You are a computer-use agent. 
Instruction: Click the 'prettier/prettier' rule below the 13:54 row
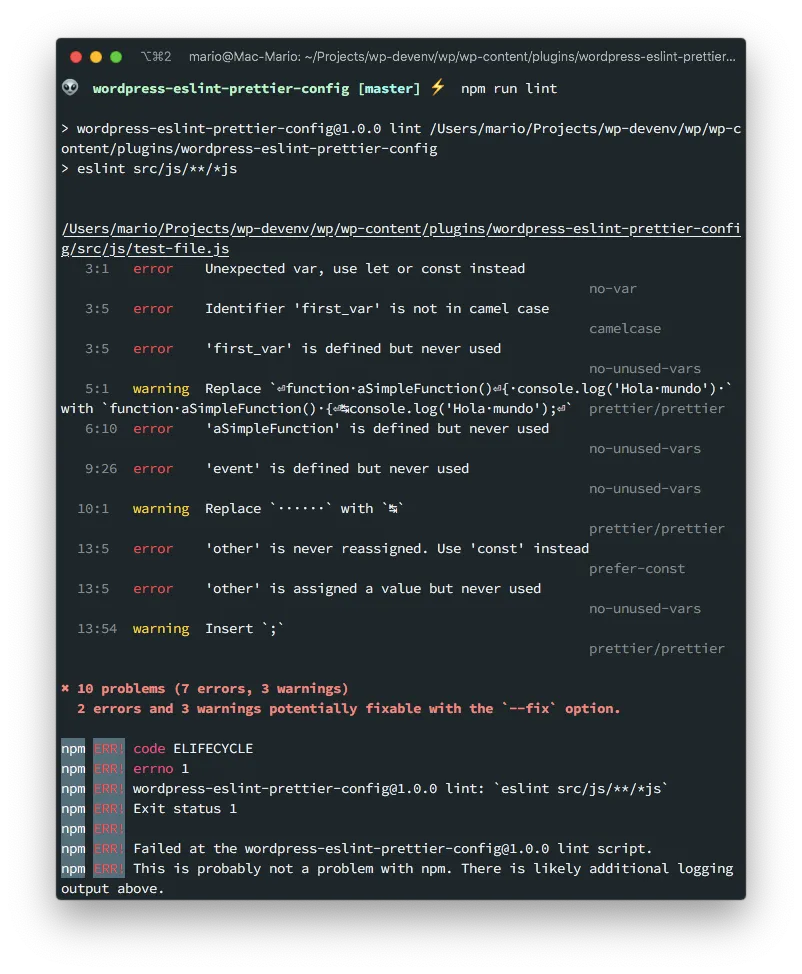(657, 649)
